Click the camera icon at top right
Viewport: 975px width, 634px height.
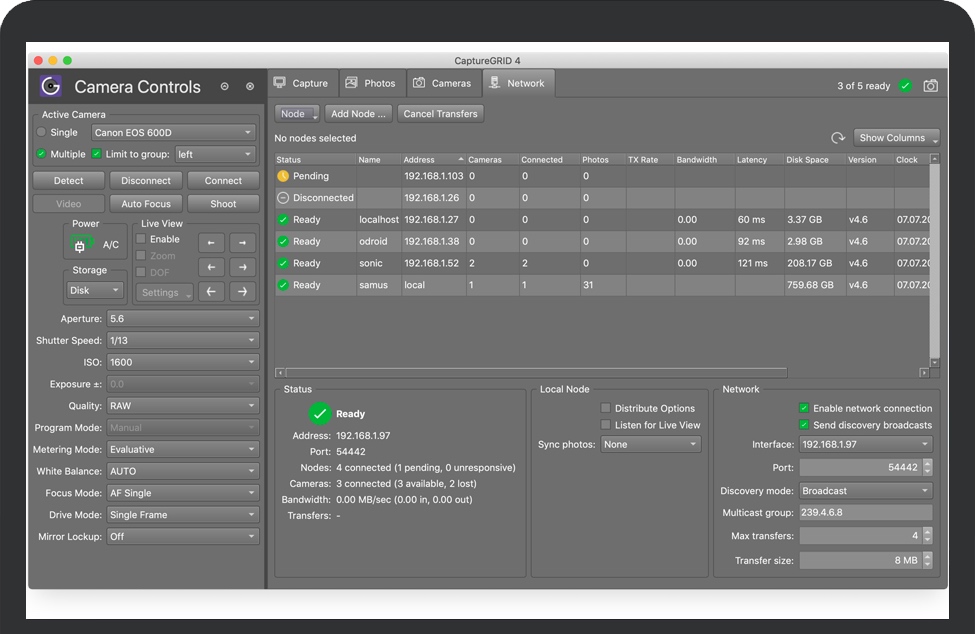(x=930, y=86)
